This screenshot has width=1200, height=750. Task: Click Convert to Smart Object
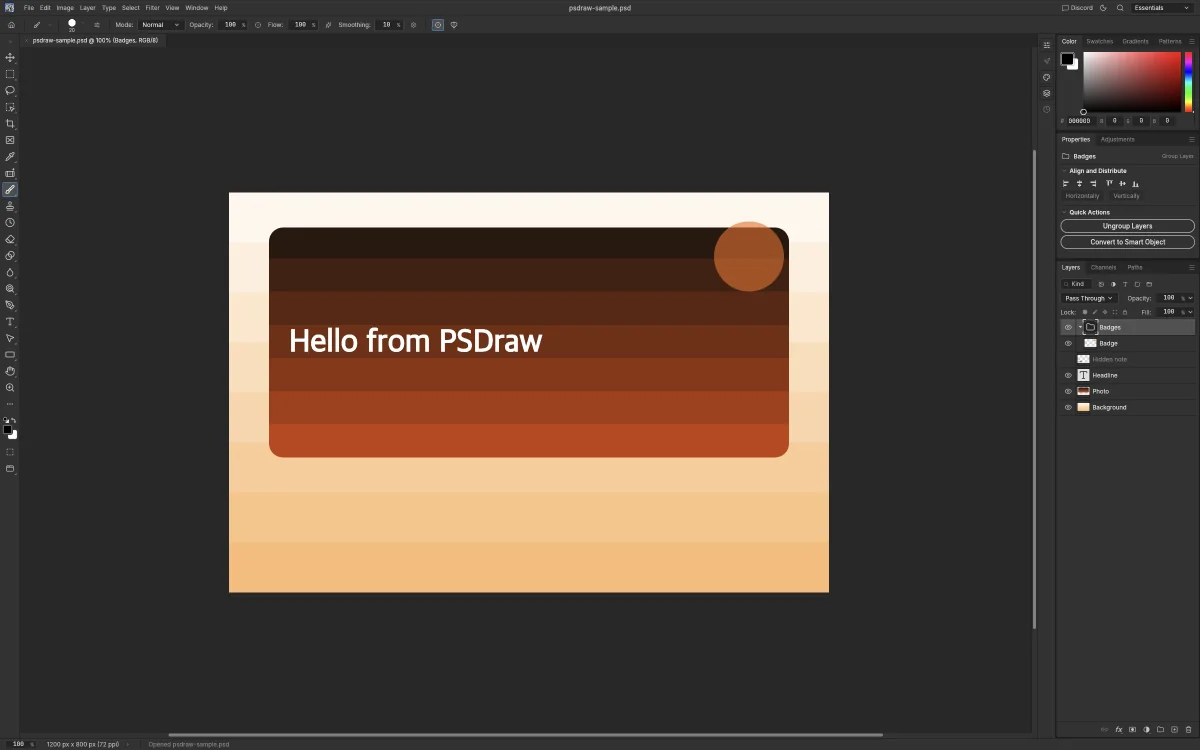(x=1128, y=242)
